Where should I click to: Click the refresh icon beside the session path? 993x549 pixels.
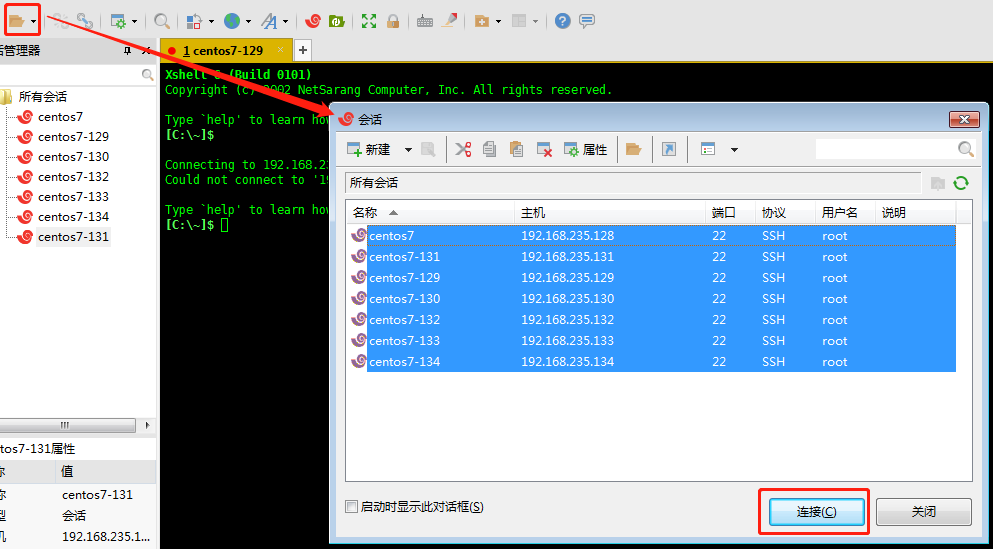(961, 183)
